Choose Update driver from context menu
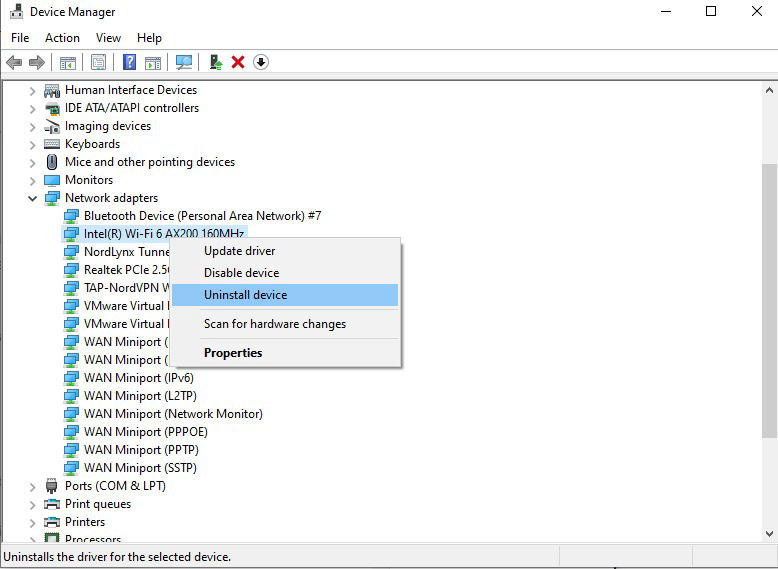 point(285,251)
